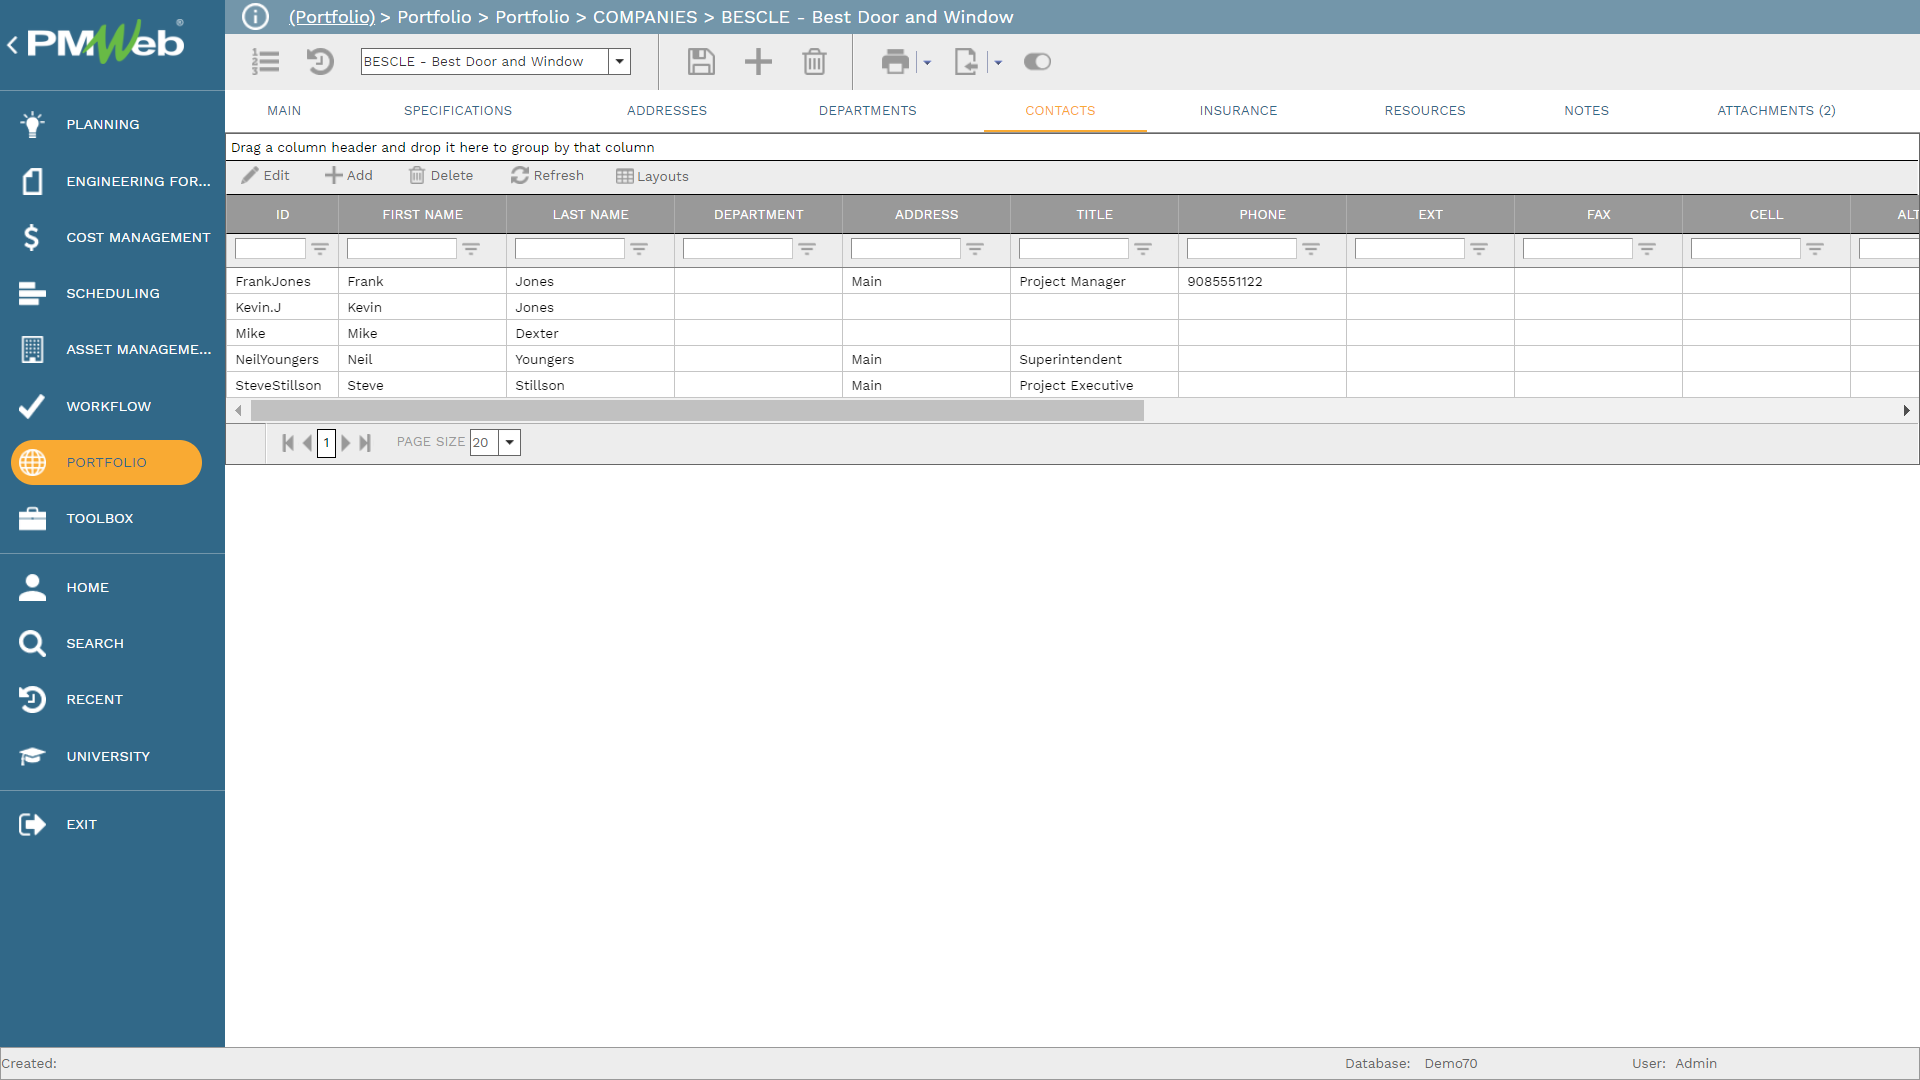Image resolution: width=1920 pixels, height=1080 pixels.
Task: Toggle the switch in the top toolbar
Action: [1037, 62]
